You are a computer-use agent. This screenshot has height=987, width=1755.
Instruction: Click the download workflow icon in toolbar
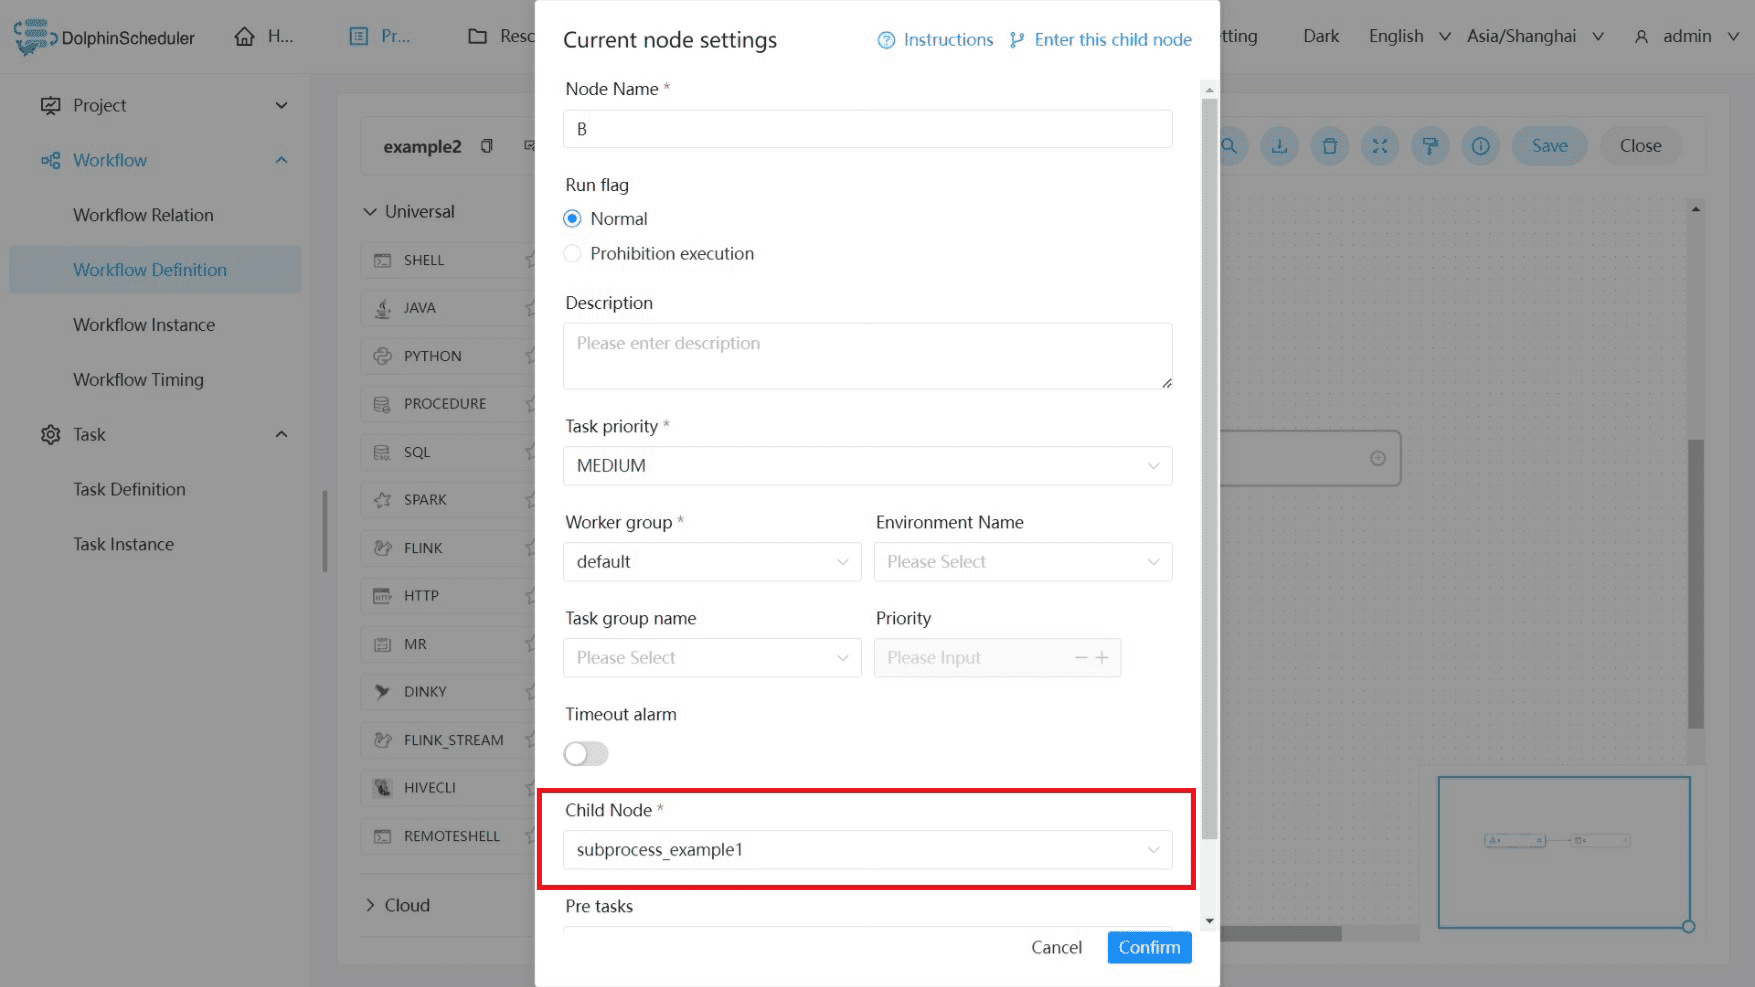[1279, 146]
